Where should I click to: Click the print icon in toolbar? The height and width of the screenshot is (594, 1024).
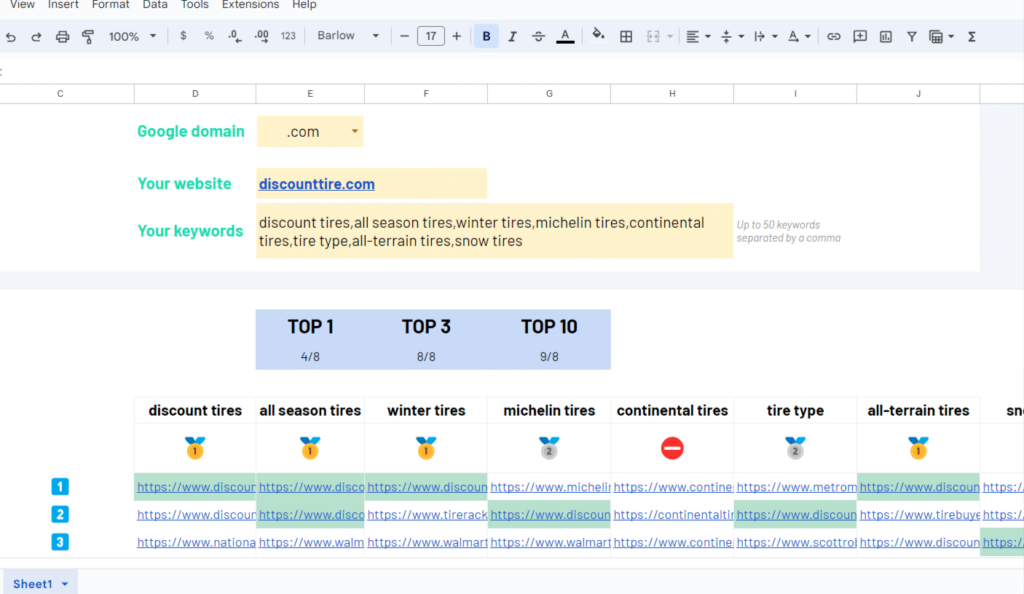click(x=62, y=36)
